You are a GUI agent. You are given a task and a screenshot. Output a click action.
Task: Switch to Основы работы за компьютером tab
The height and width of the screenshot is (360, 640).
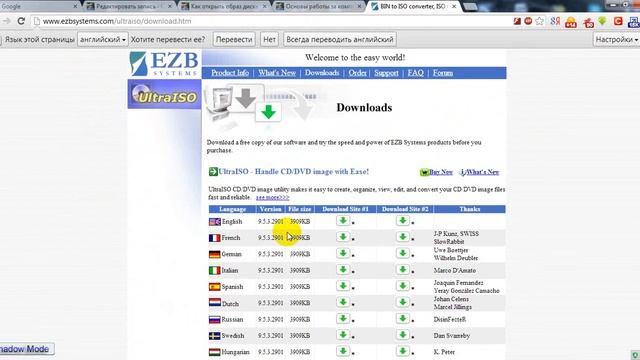pos(319,7)
